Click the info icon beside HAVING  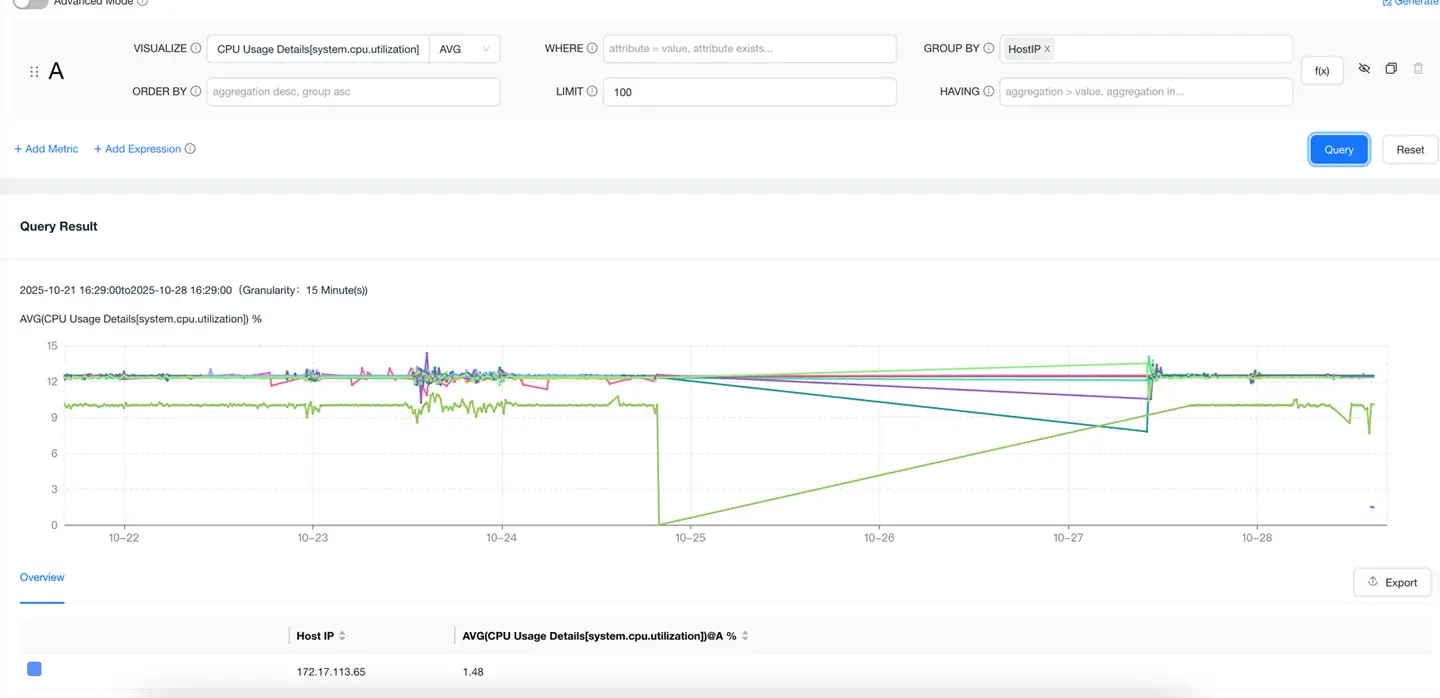point(989,91)
